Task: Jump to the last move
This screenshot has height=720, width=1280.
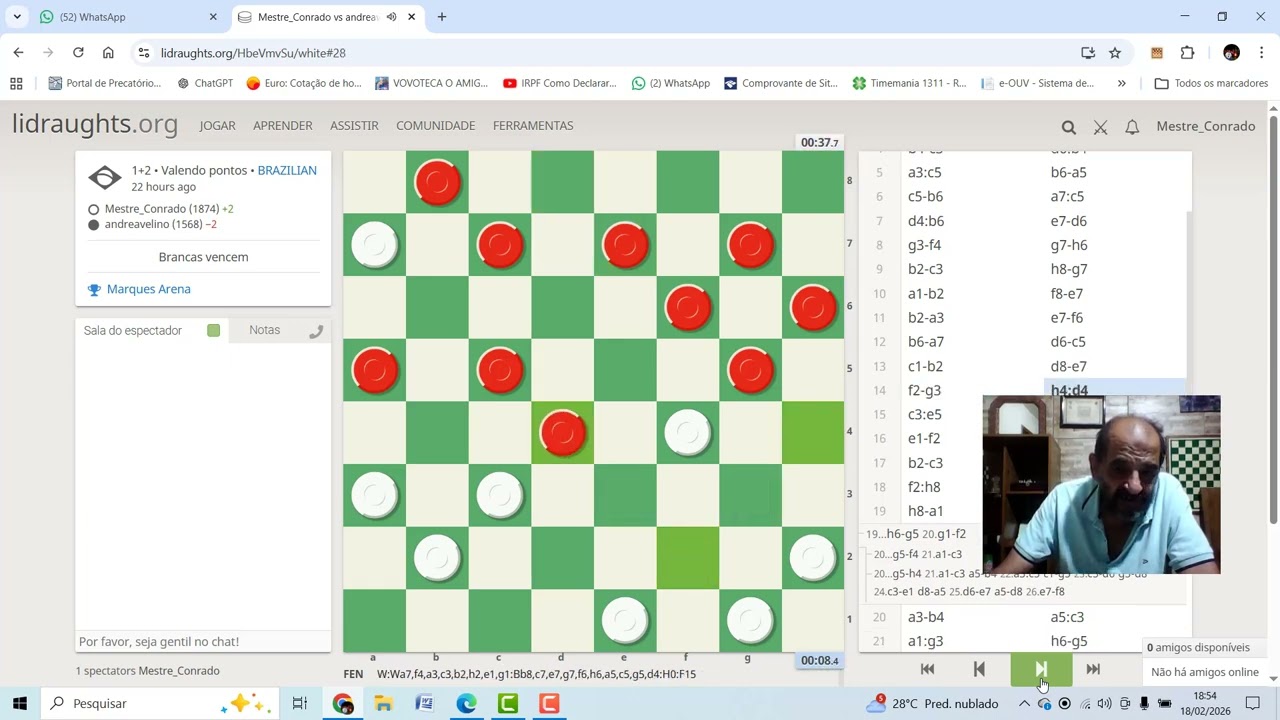Action: coord(1093,669)
